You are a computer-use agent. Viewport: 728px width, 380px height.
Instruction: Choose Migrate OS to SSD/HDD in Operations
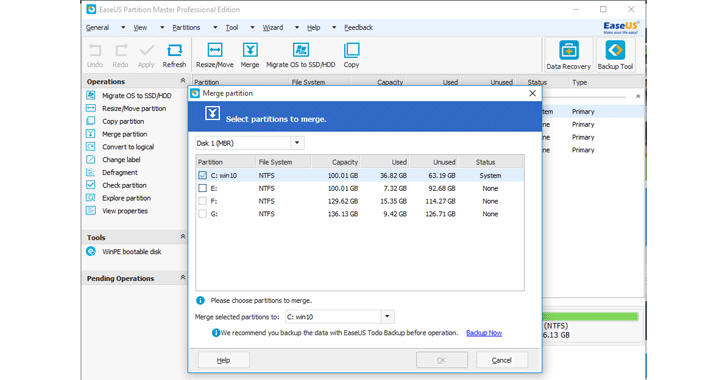click(x=136, y=96)
